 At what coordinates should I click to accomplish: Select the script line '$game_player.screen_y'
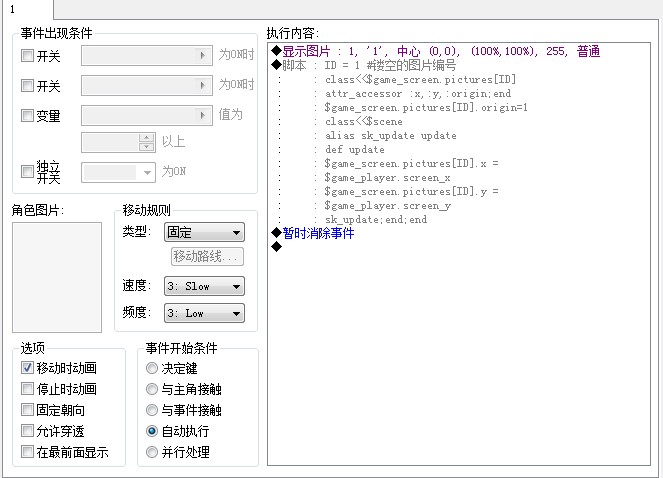387,205
